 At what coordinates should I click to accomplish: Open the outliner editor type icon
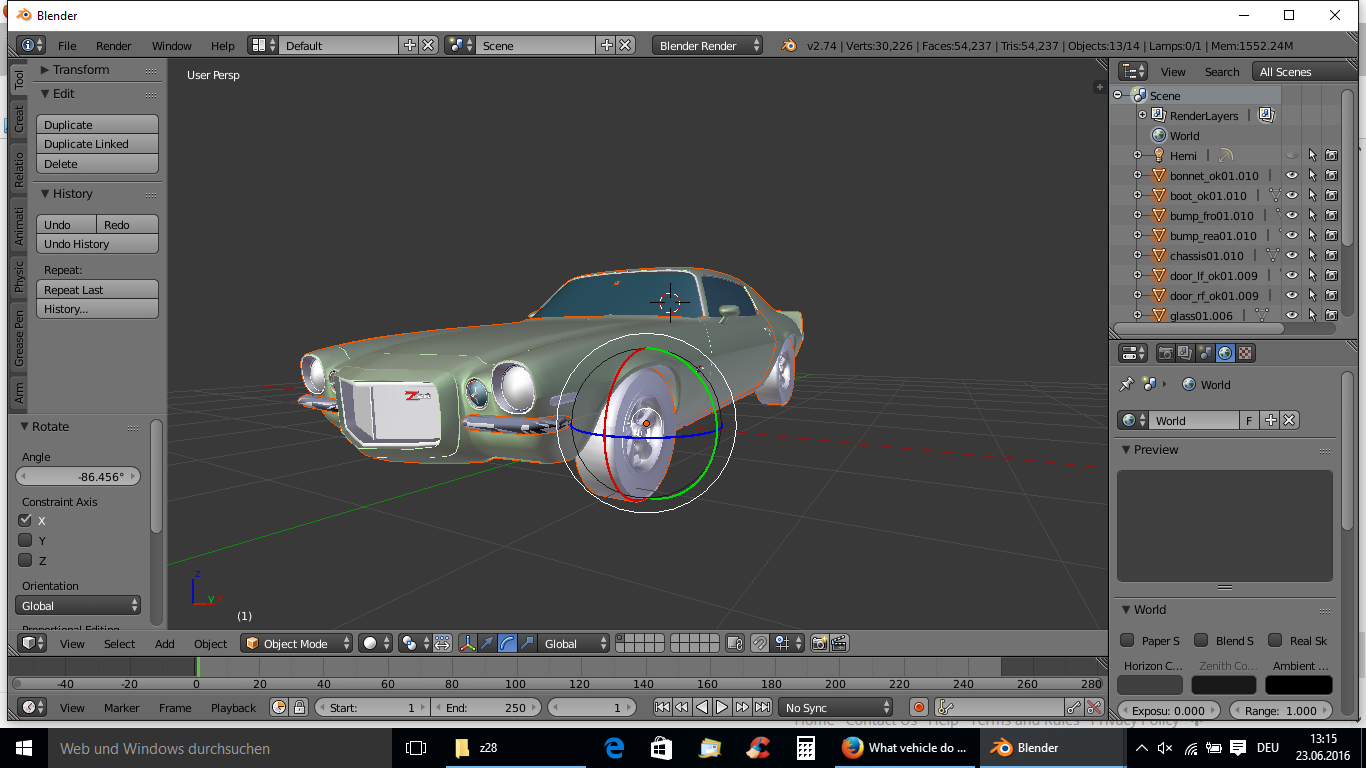(1133, 72)
